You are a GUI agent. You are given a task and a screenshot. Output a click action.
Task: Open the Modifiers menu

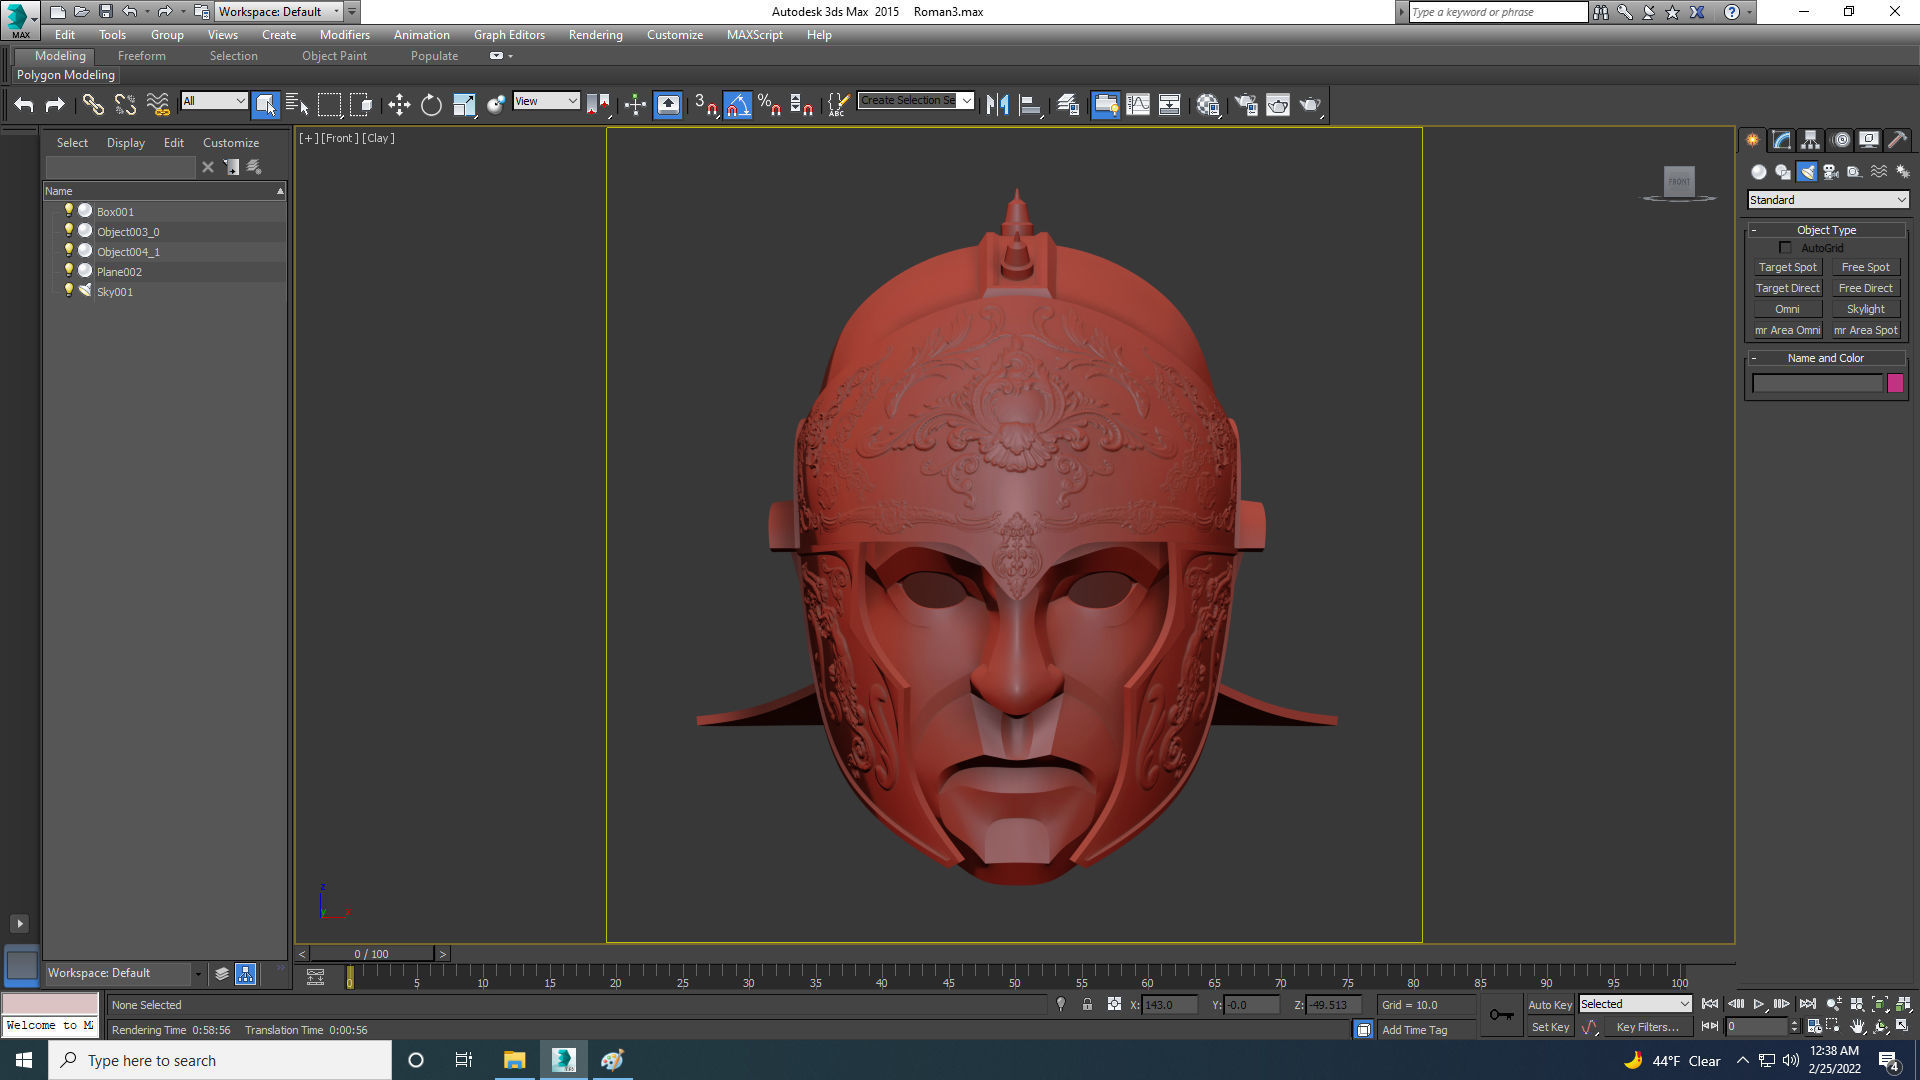coord(344,35)
